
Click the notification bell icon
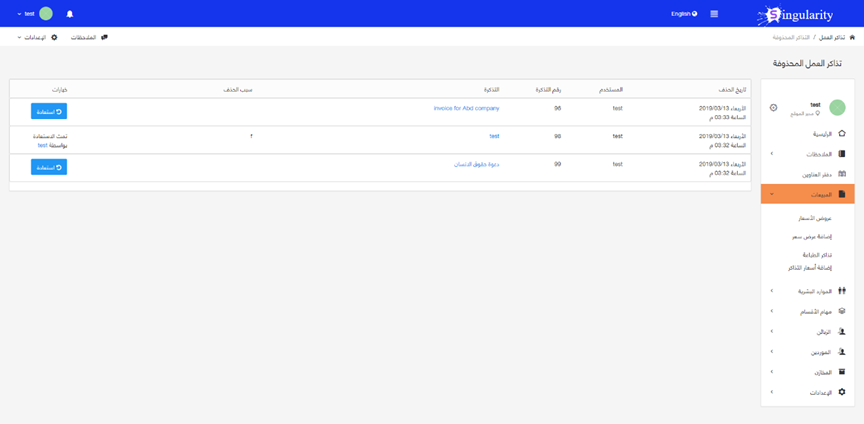tap(70, 14)
